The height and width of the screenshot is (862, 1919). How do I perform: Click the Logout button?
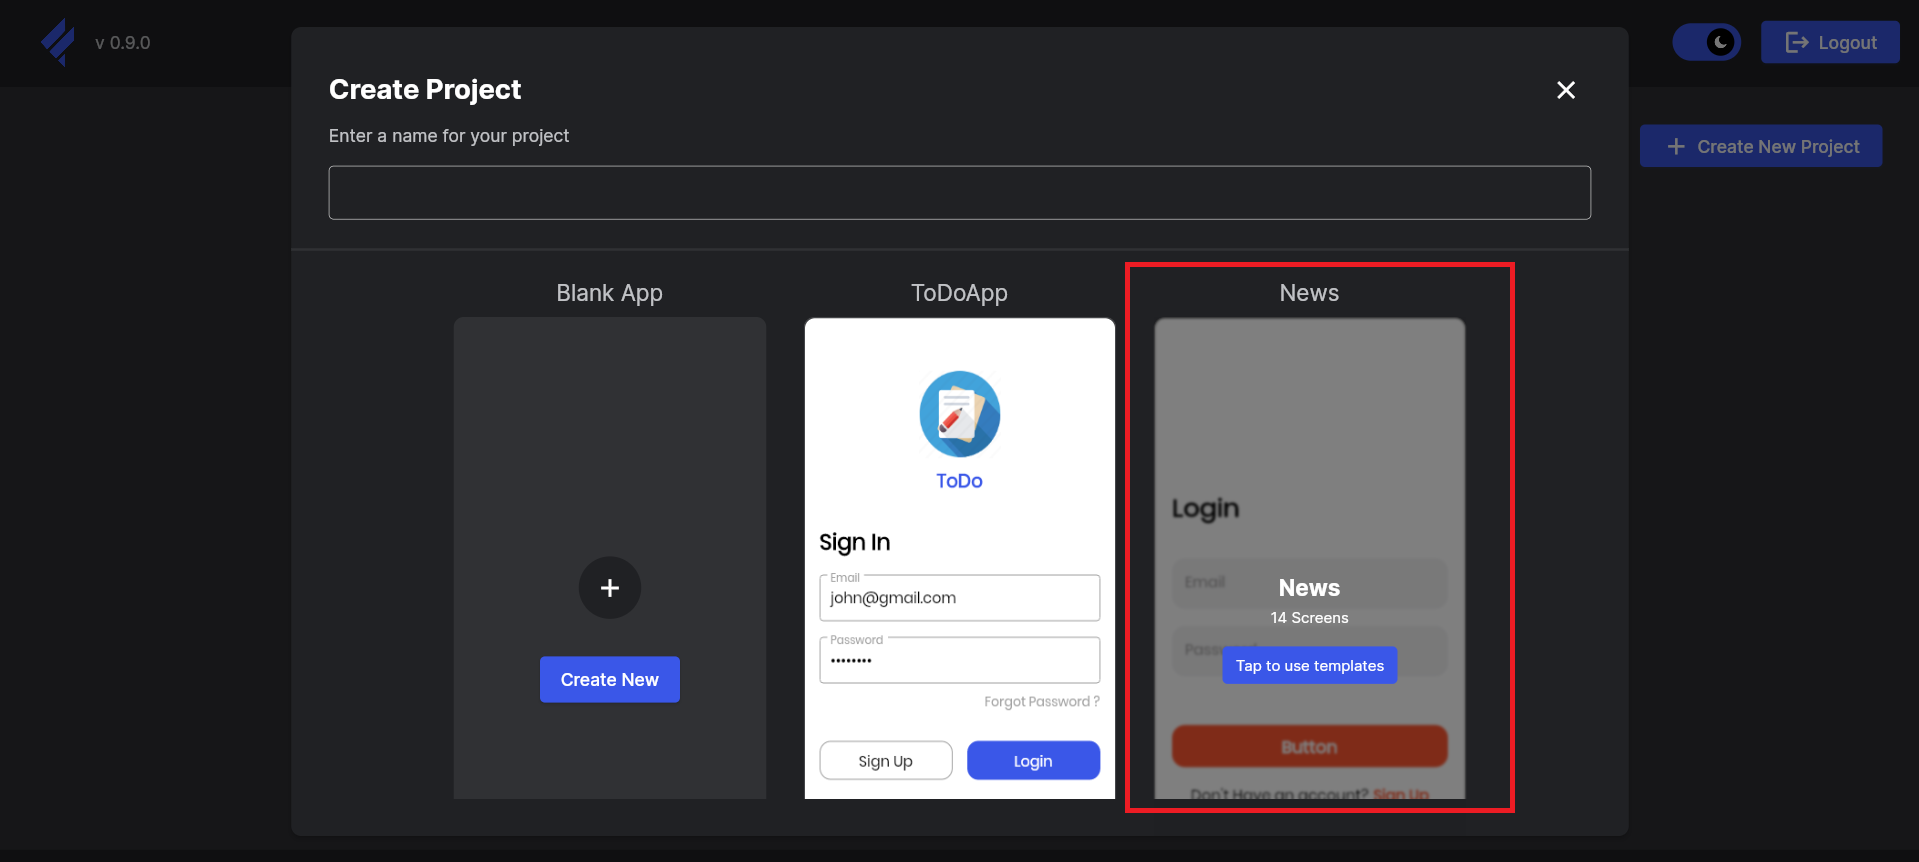[x=1829, y=42]
